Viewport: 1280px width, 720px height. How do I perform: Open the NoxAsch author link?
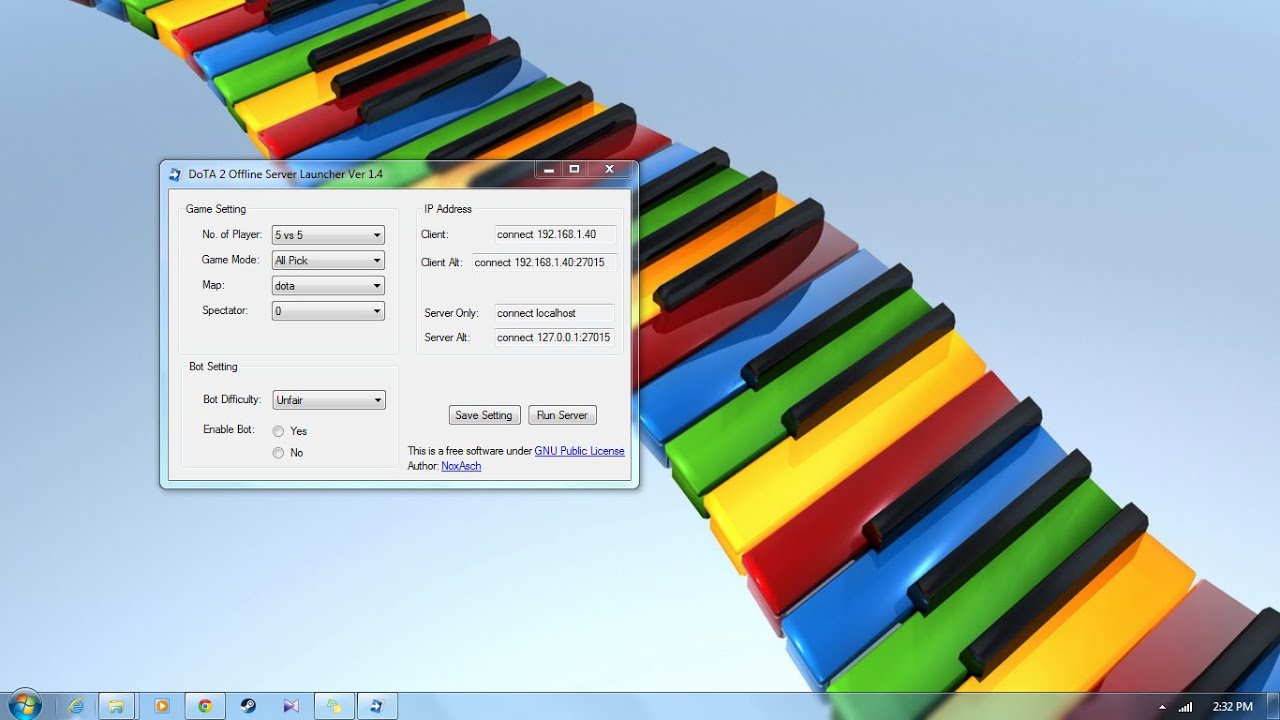pyautogui.click(x=461, y=466)
